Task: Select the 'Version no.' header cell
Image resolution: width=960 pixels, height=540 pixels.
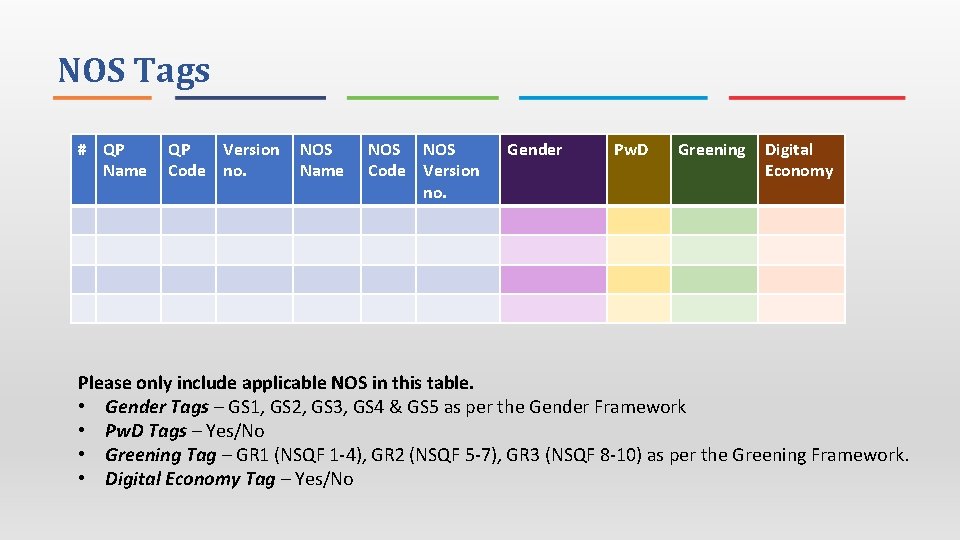Action: tap(254, 170)
